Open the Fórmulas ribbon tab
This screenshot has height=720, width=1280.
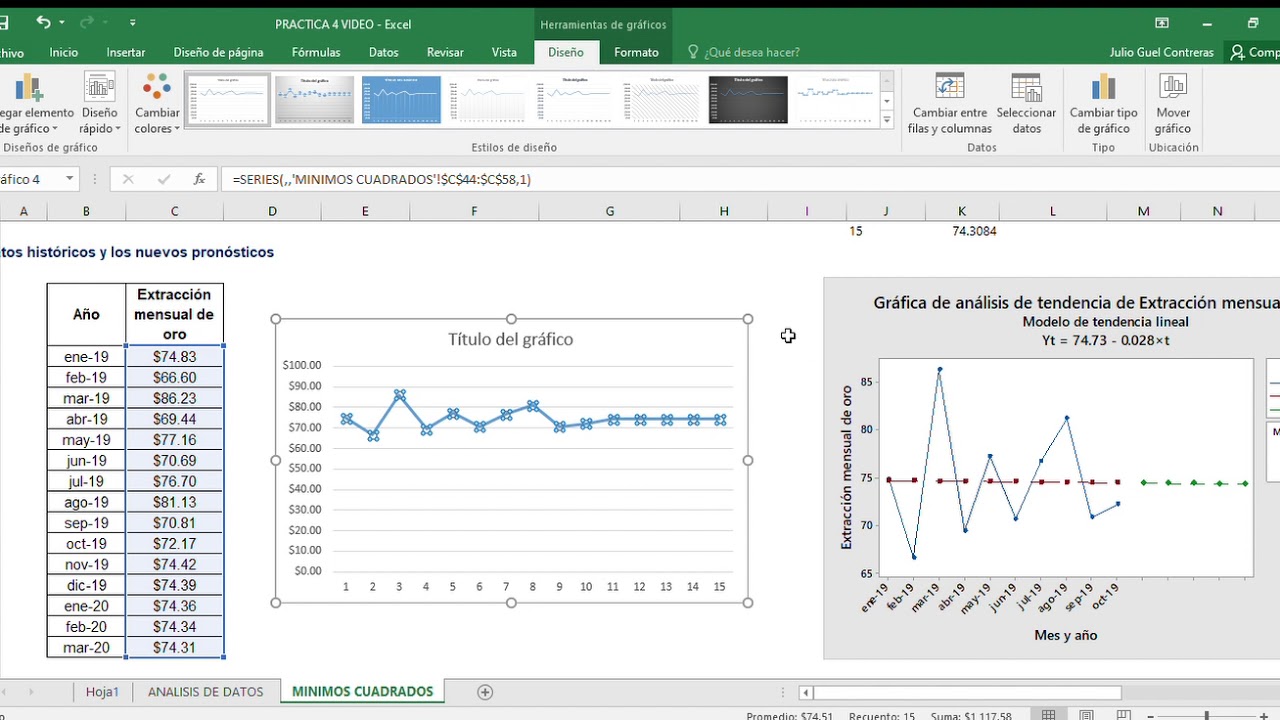316,52
